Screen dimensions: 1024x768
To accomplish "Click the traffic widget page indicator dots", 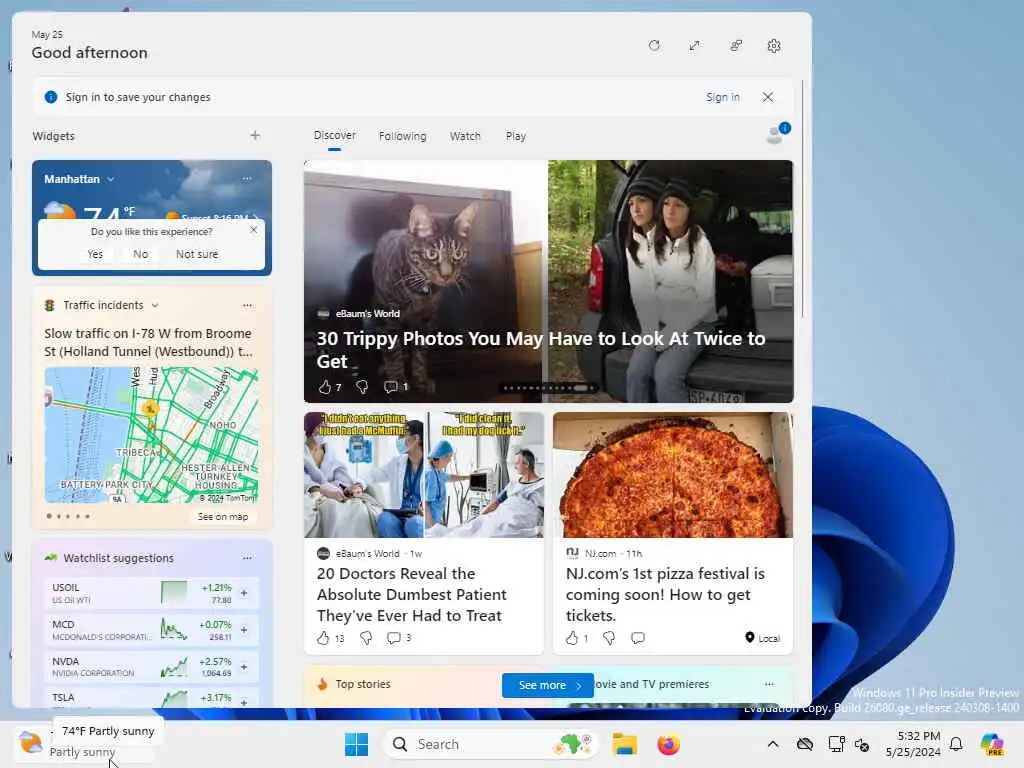I will pyautogui.click(x=69, y=517).
